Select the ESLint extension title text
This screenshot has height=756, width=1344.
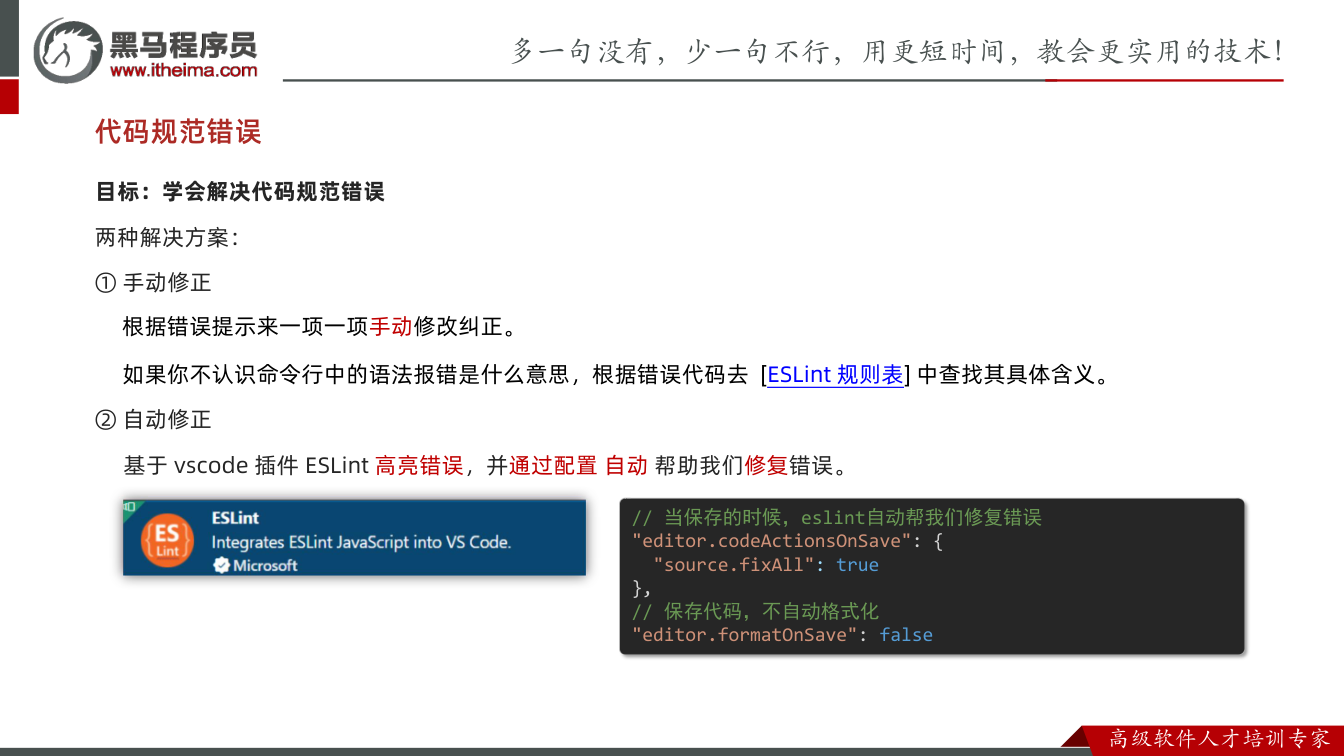coord(235,518)
